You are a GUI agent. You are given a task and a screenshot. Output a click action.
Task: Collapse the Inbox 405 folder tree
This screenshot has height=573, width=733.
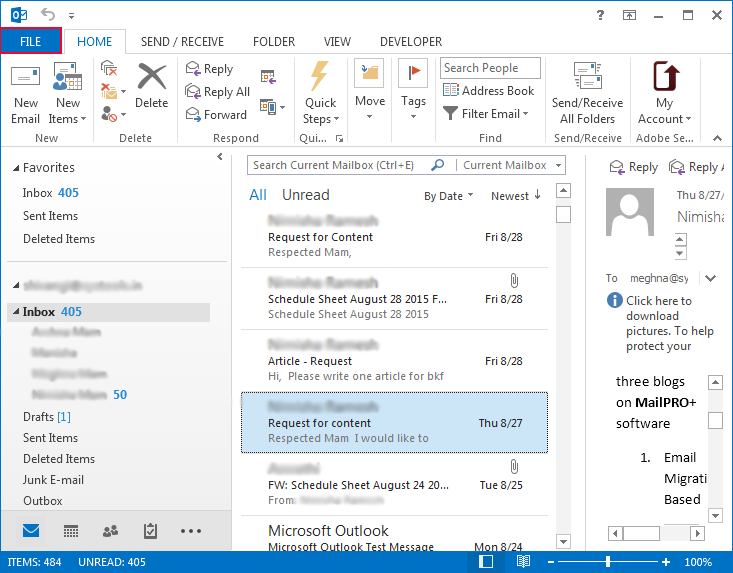[x=16, y=311]
